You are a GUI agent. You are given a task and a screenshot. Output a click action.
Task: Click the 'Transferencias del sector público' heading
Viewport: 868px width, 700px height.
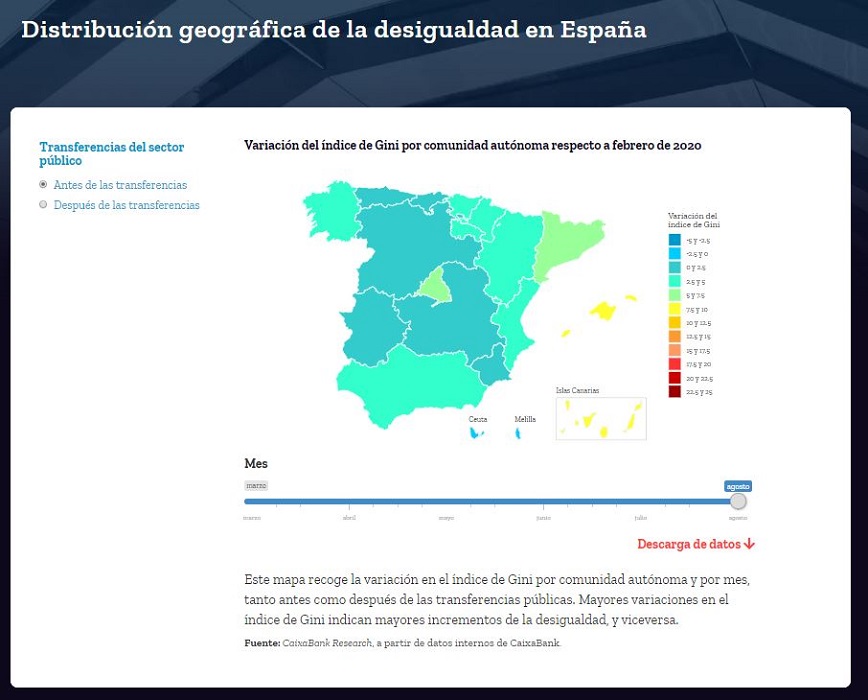111,154
